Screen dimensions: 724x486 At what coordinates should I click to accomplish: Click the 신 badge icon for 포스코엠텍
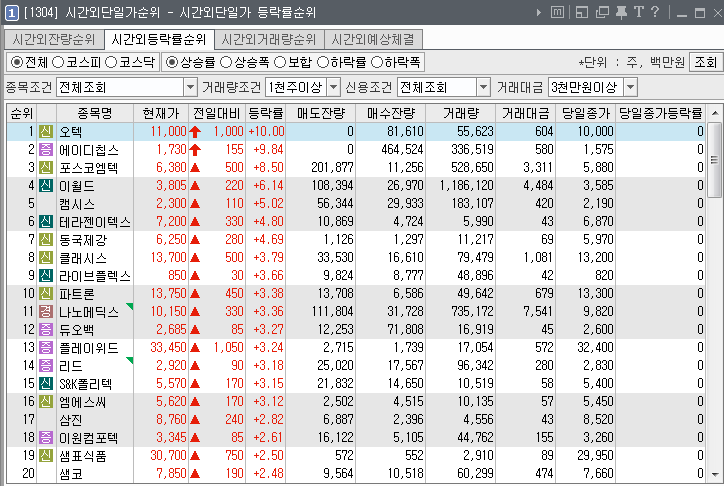46,168
